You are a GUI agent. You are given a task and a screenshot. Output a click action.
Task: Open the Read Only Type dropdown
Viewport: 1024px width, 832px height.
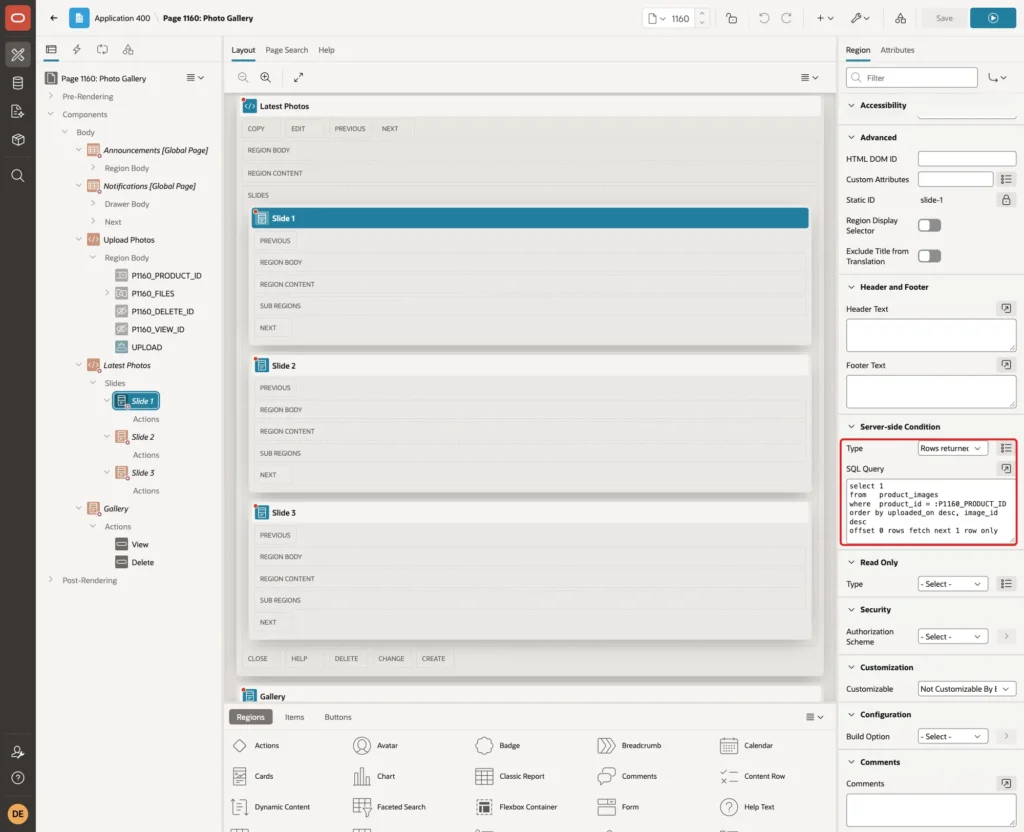(953, 584)
